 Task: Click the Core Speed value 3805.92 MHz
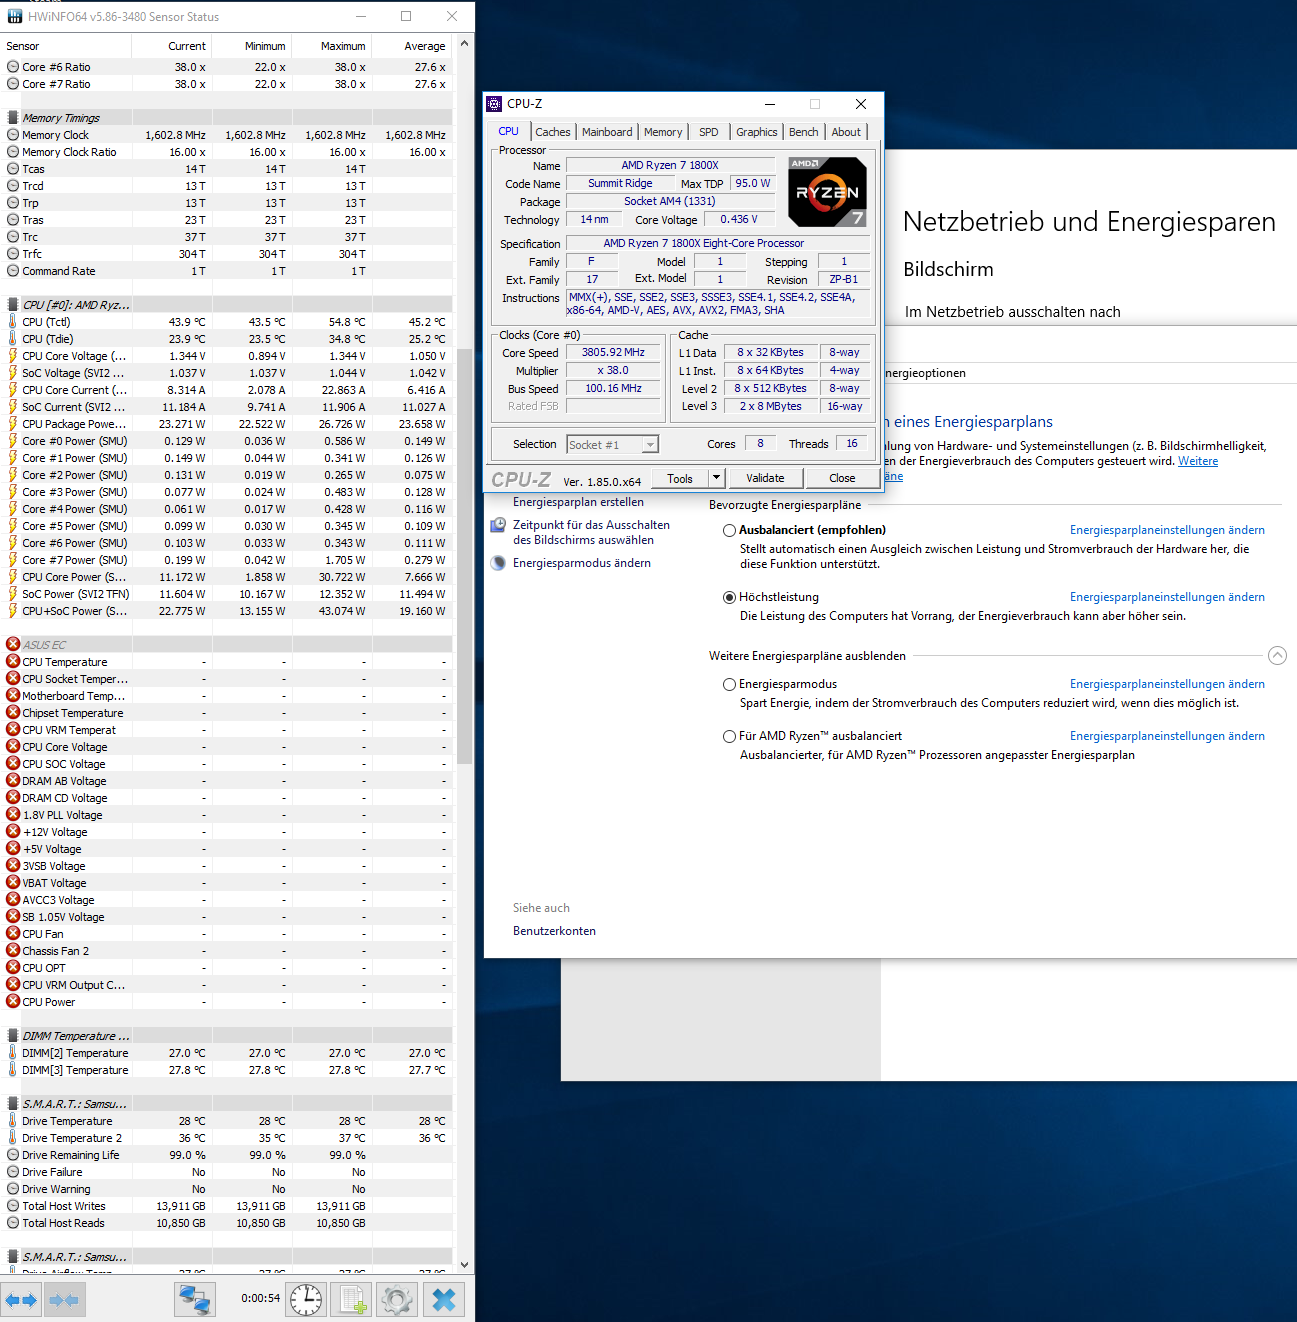[613, 352]
